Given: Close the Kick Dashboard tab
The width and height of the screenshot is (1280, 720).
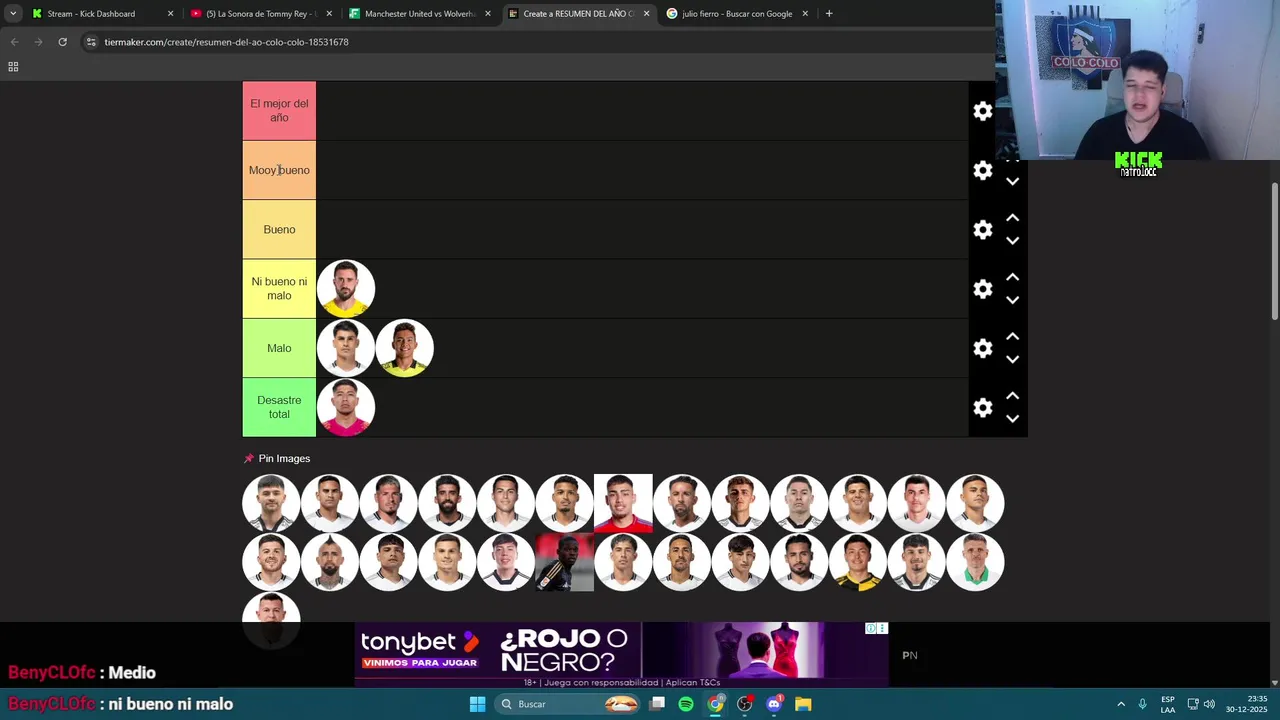Looking at the screenshot, I should (x=170, y=14).
